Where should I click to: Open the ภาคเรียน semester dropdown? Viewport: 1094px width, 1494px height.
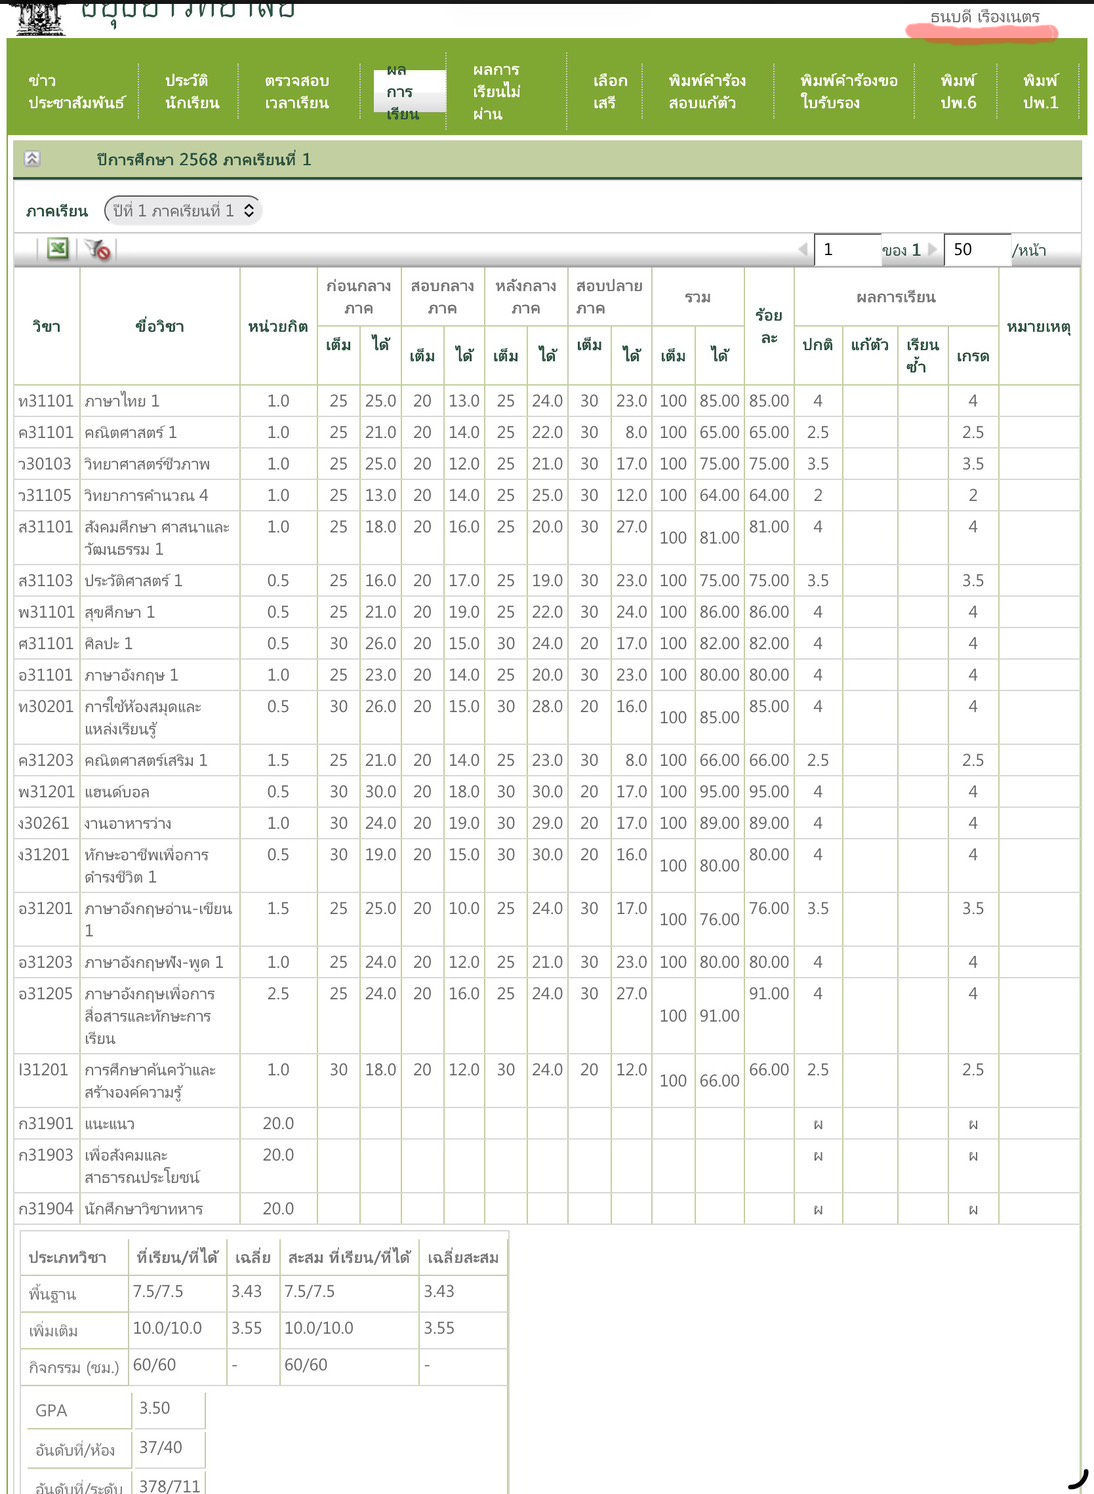click(x=183, y=211)
